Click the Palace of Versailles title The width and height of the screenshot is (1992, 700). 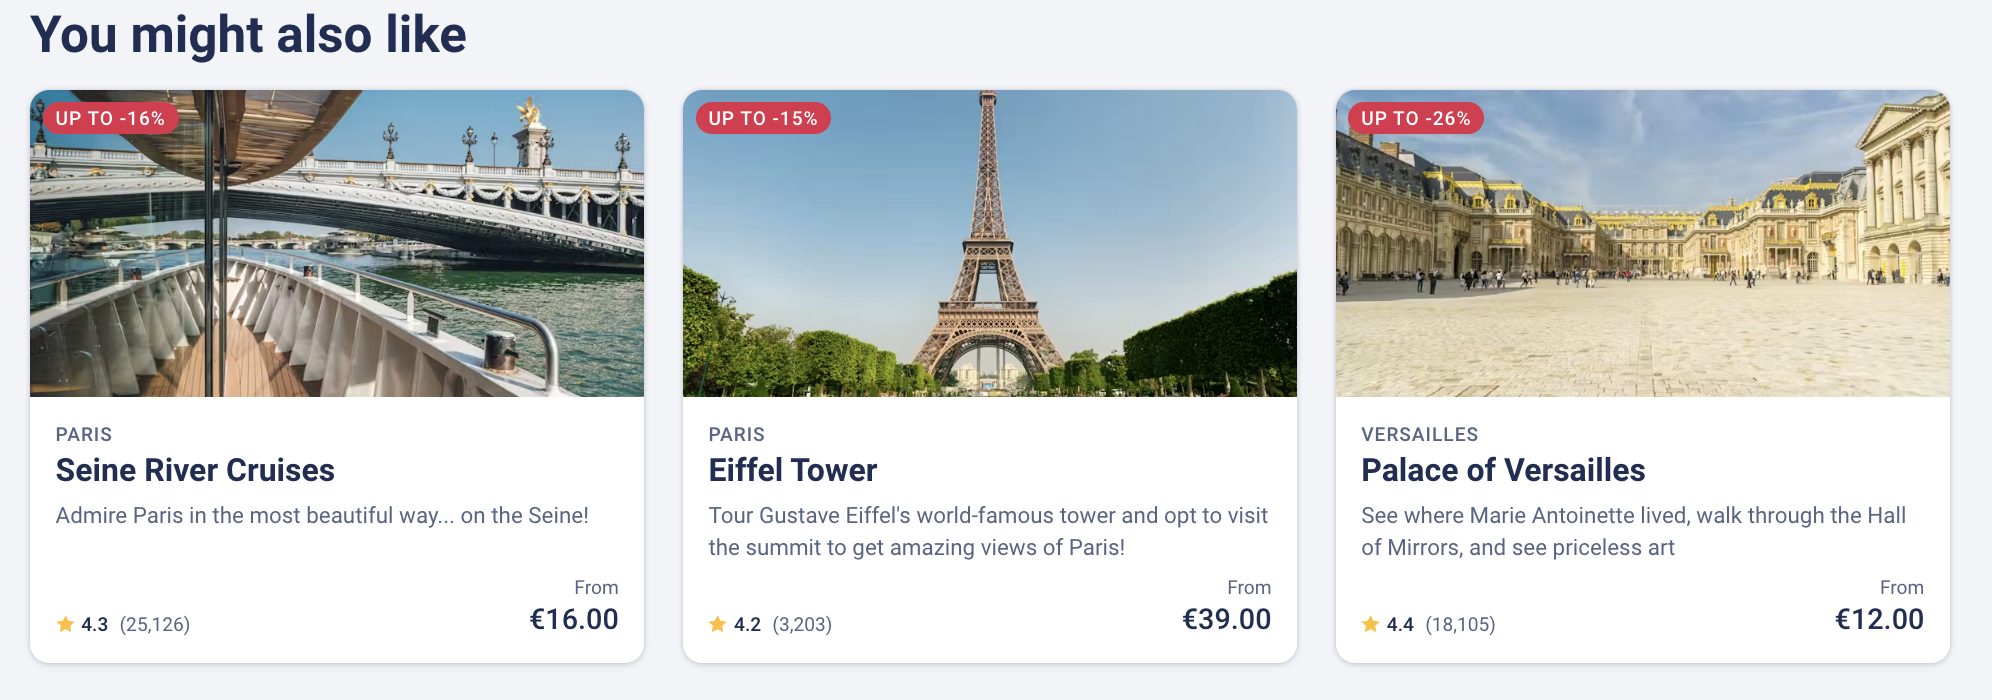pos(1503,470)
